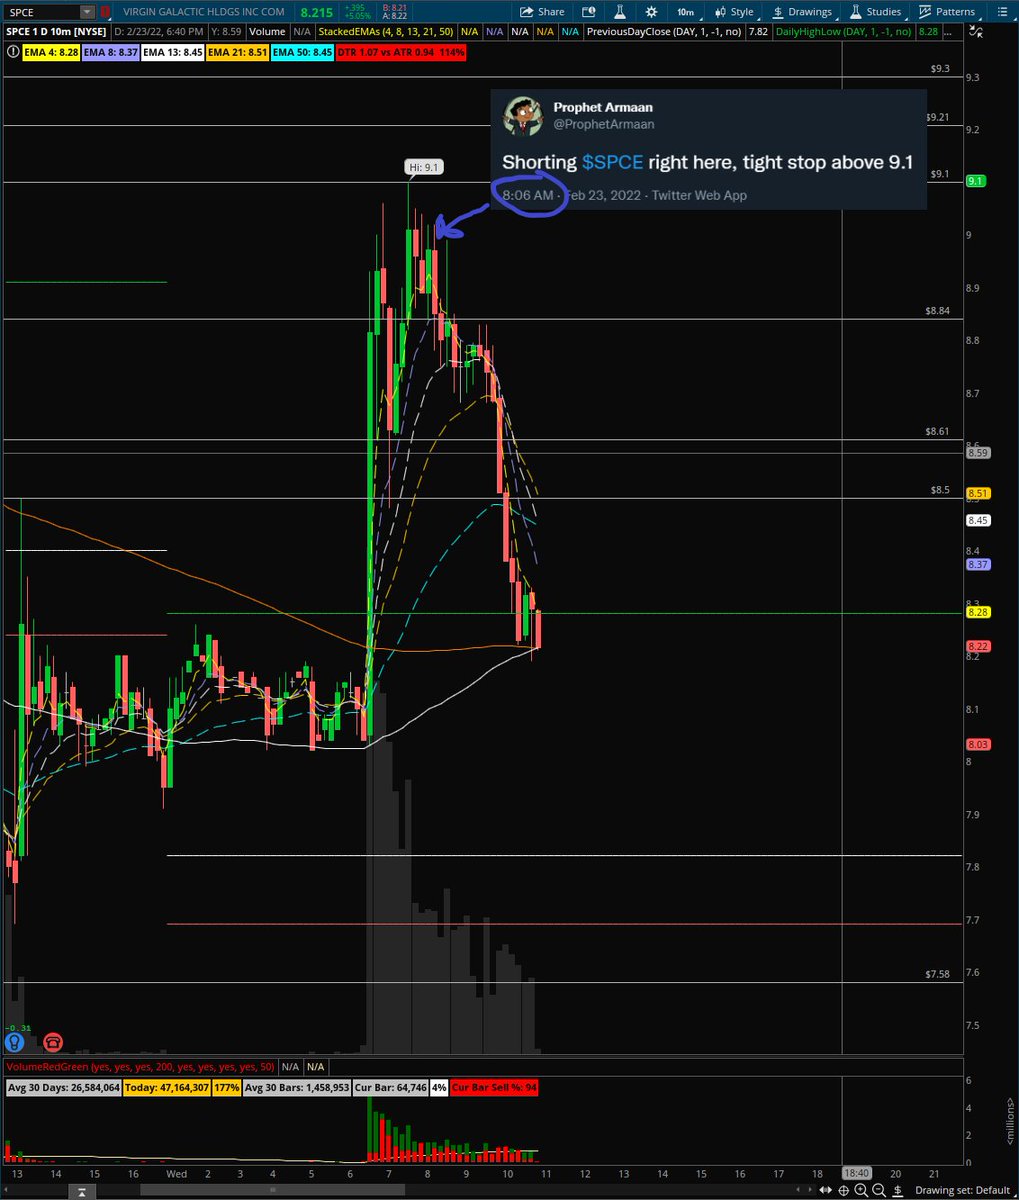
Task: Open the Patterns menu
Action: tap(946, 12)
